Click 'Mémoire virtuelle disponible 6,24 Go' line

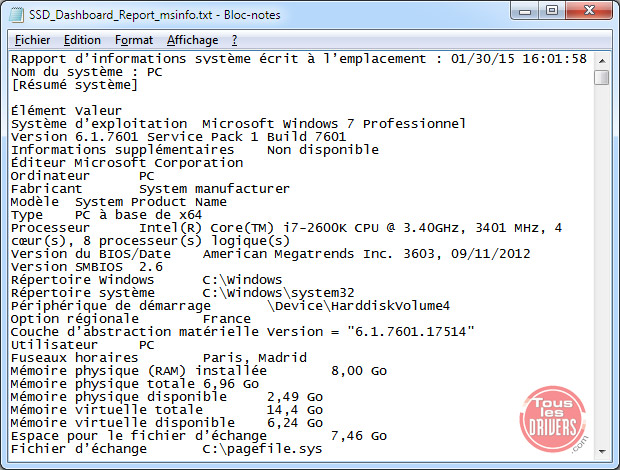167,423
